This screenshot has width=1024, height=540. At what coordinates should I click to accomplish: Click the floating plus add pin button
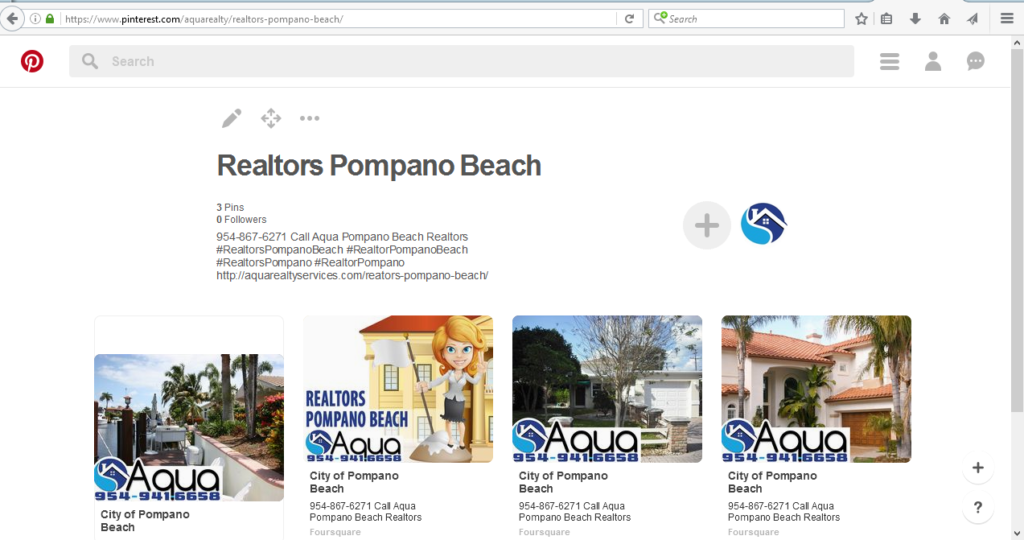click(x=978, y=468)
